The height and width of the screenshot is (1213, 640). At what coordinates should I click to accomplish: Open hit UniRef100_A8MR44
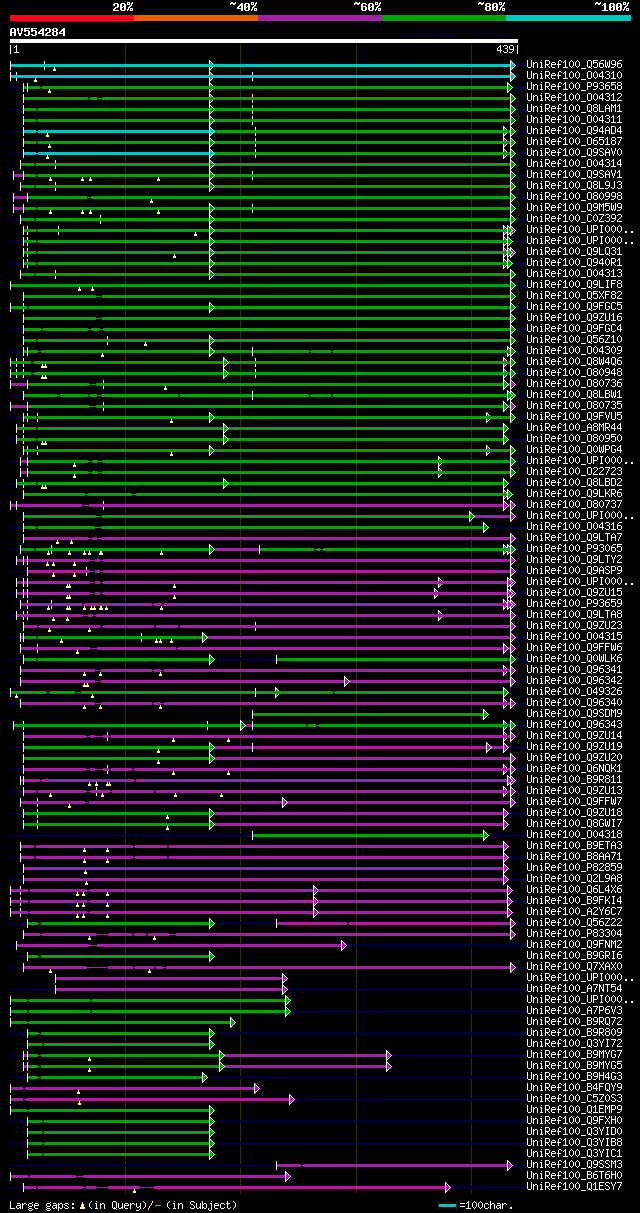(x=574, y=427)
